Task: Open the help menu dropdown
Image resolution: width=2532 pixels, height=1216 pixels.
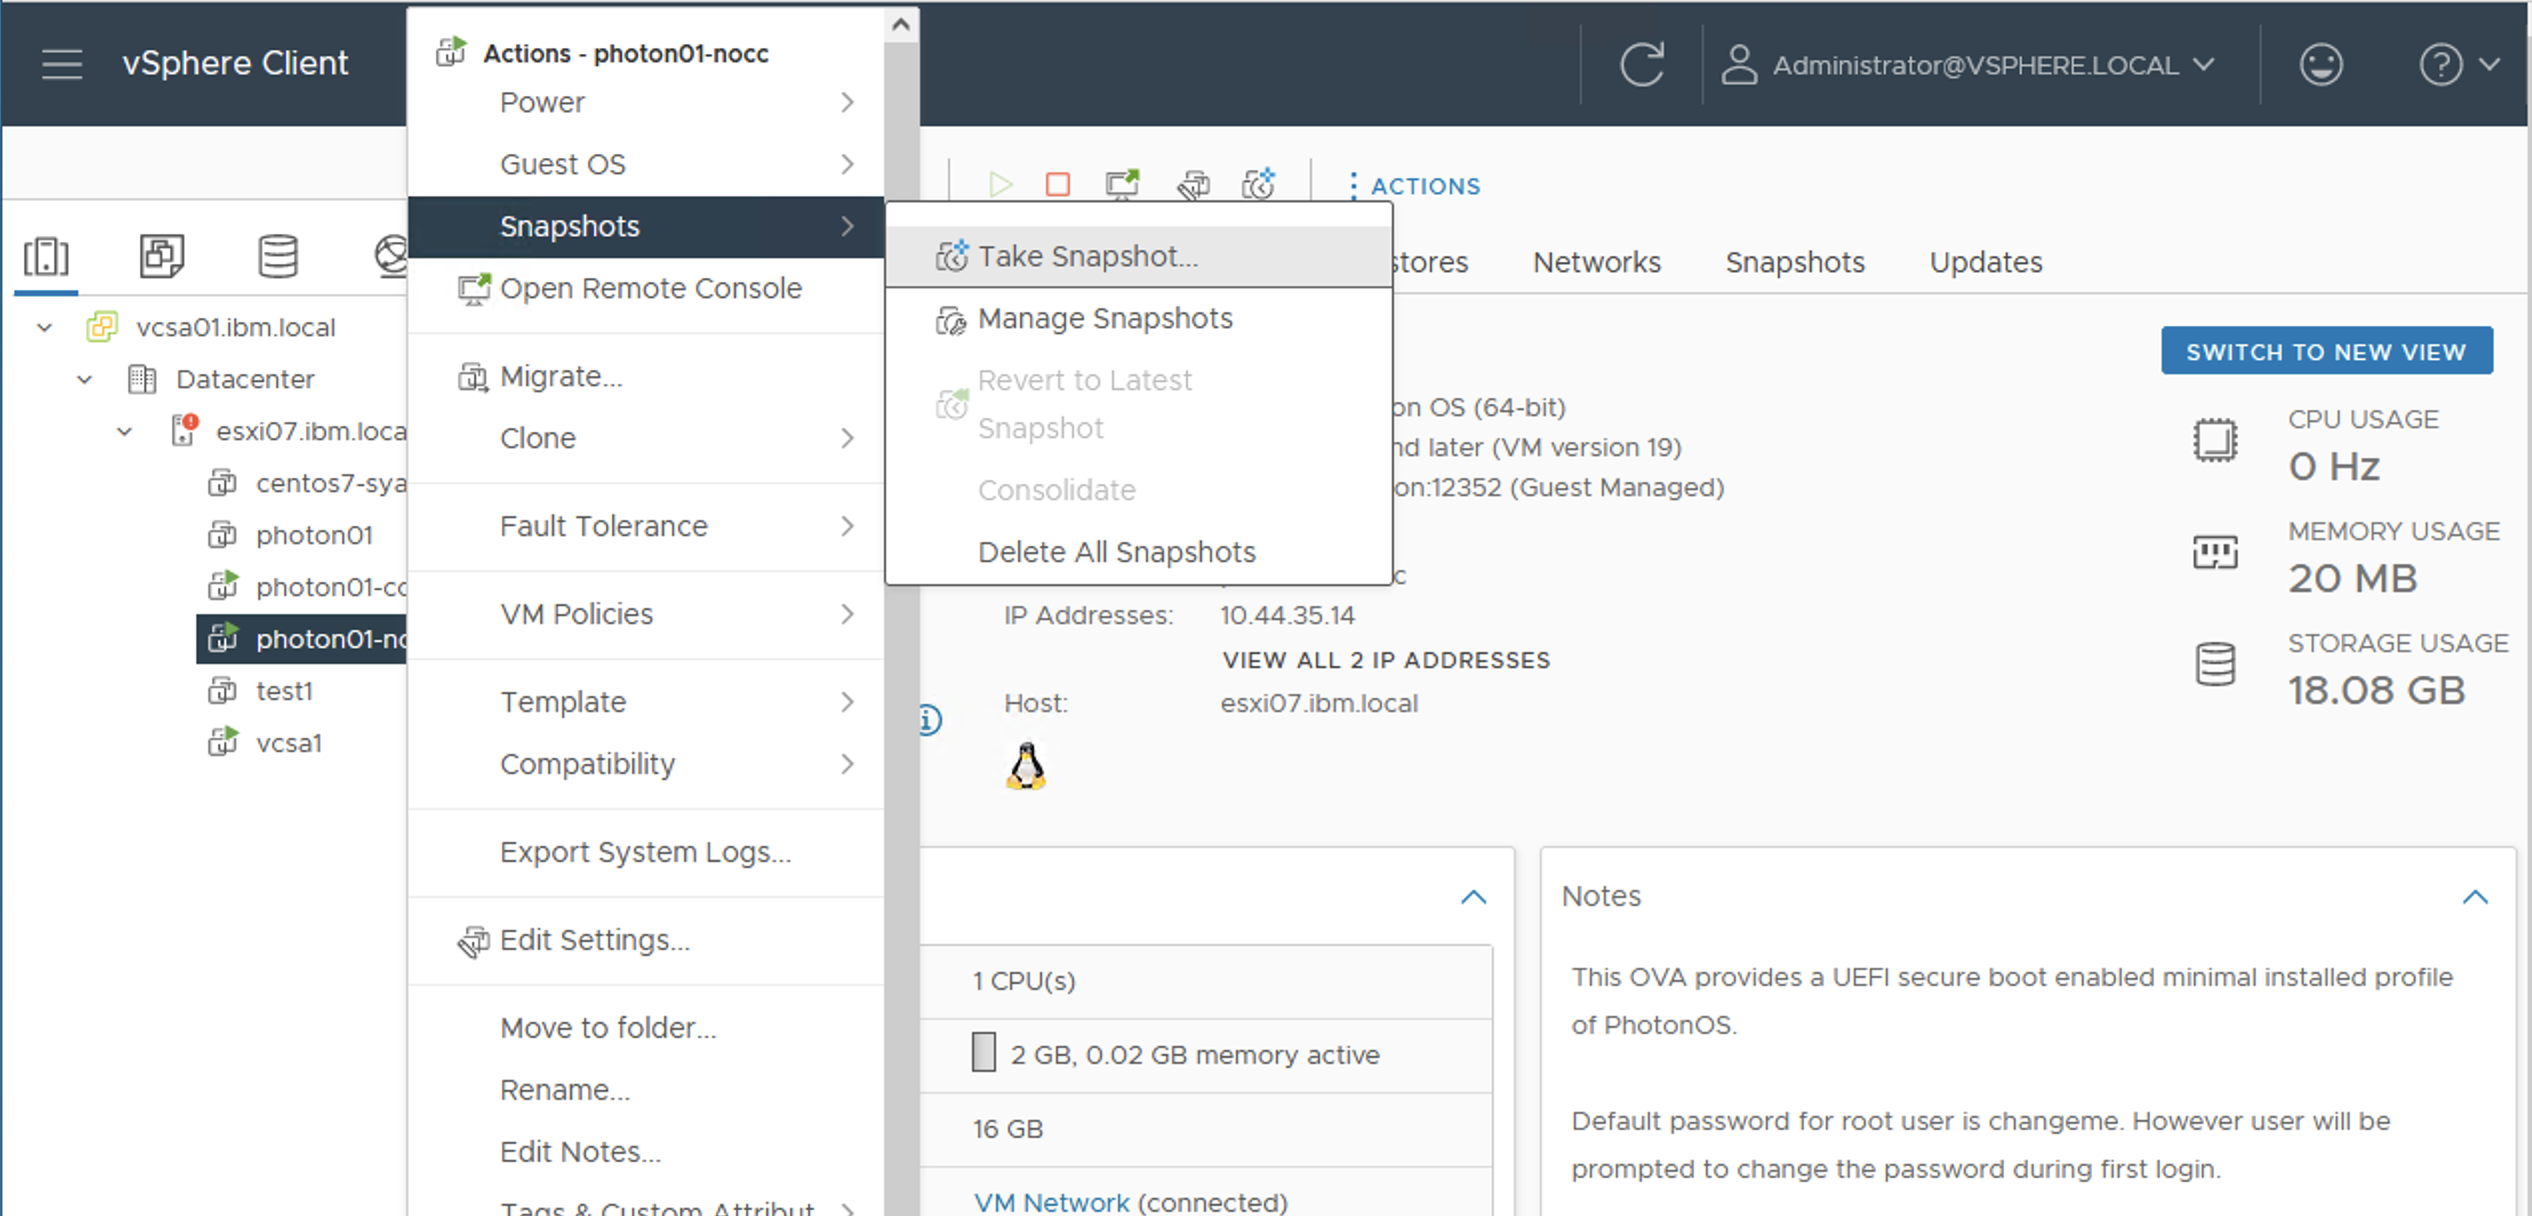Action: tap(2458, 65)
